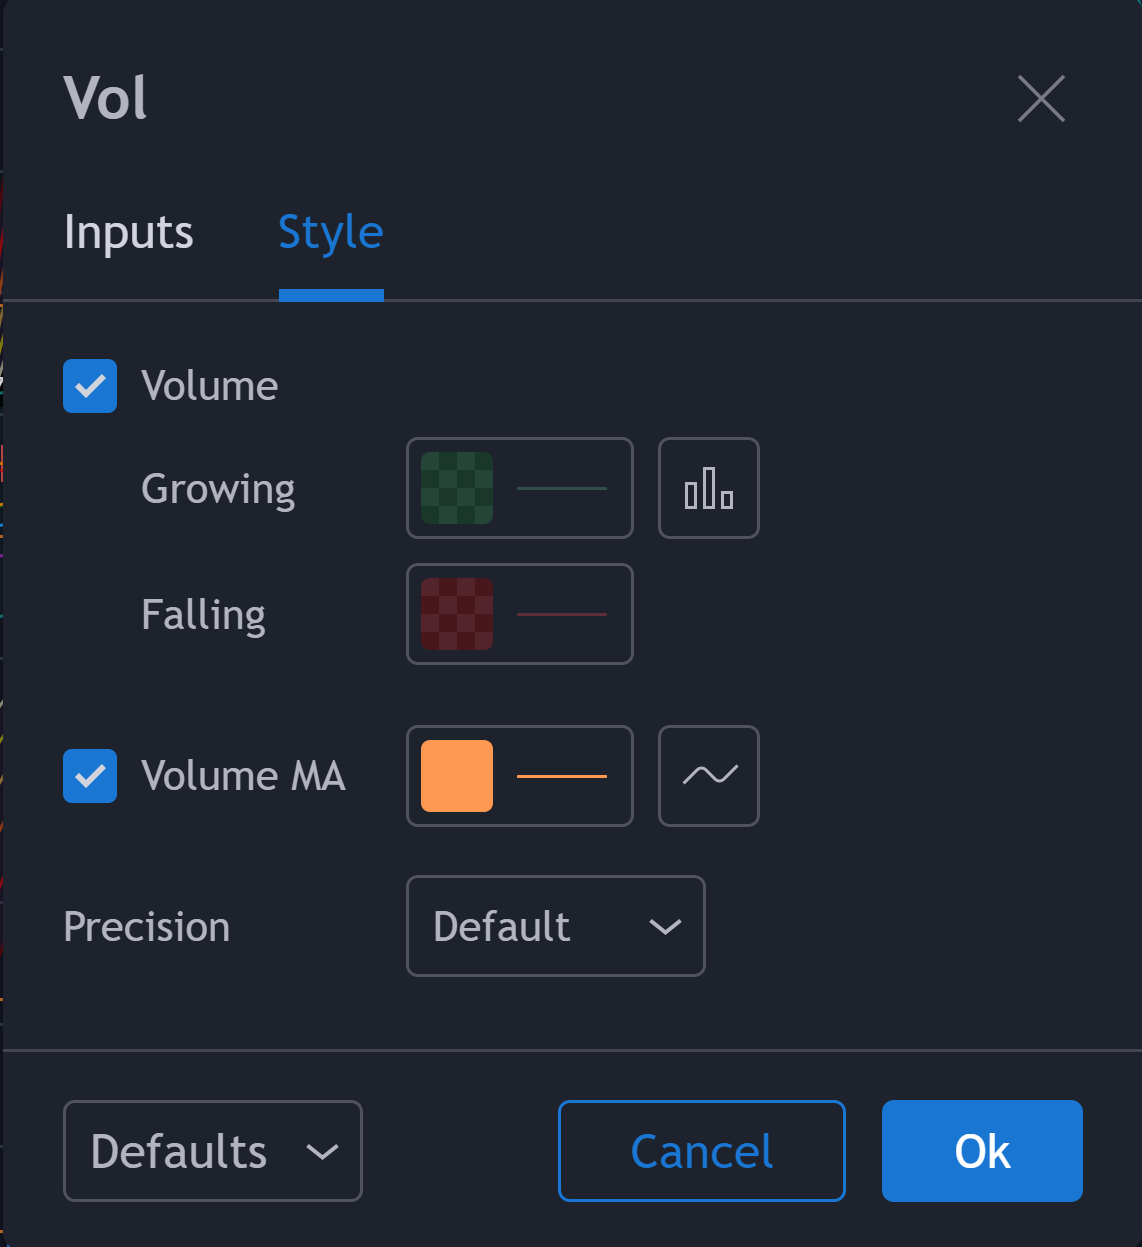
Task: Click the chevron arrow in the Precision box
Action: pyautogui.click(x=665, y=927)
